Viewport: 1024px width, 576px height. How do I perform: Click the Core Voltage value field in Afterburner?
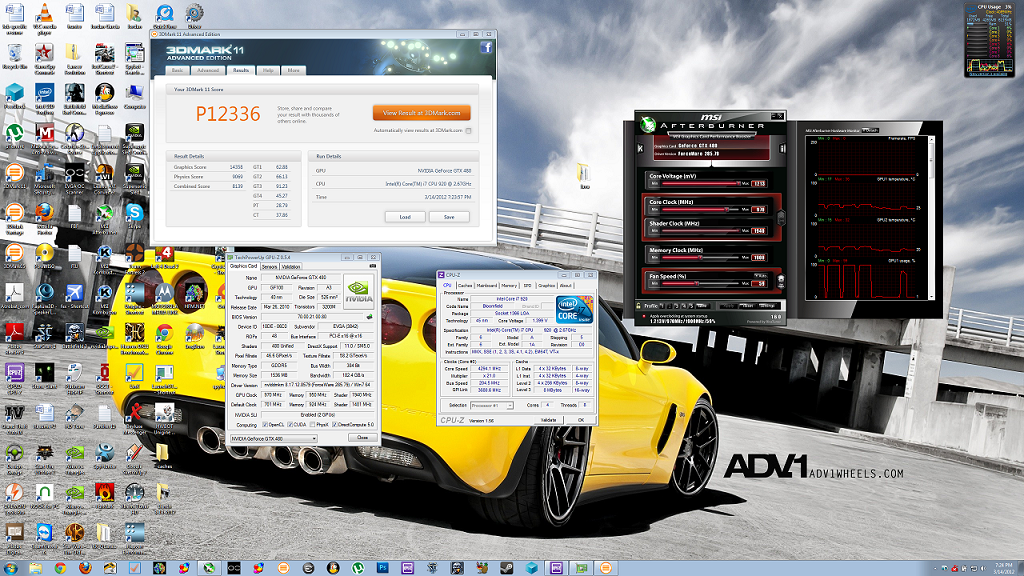pos(758,184)
